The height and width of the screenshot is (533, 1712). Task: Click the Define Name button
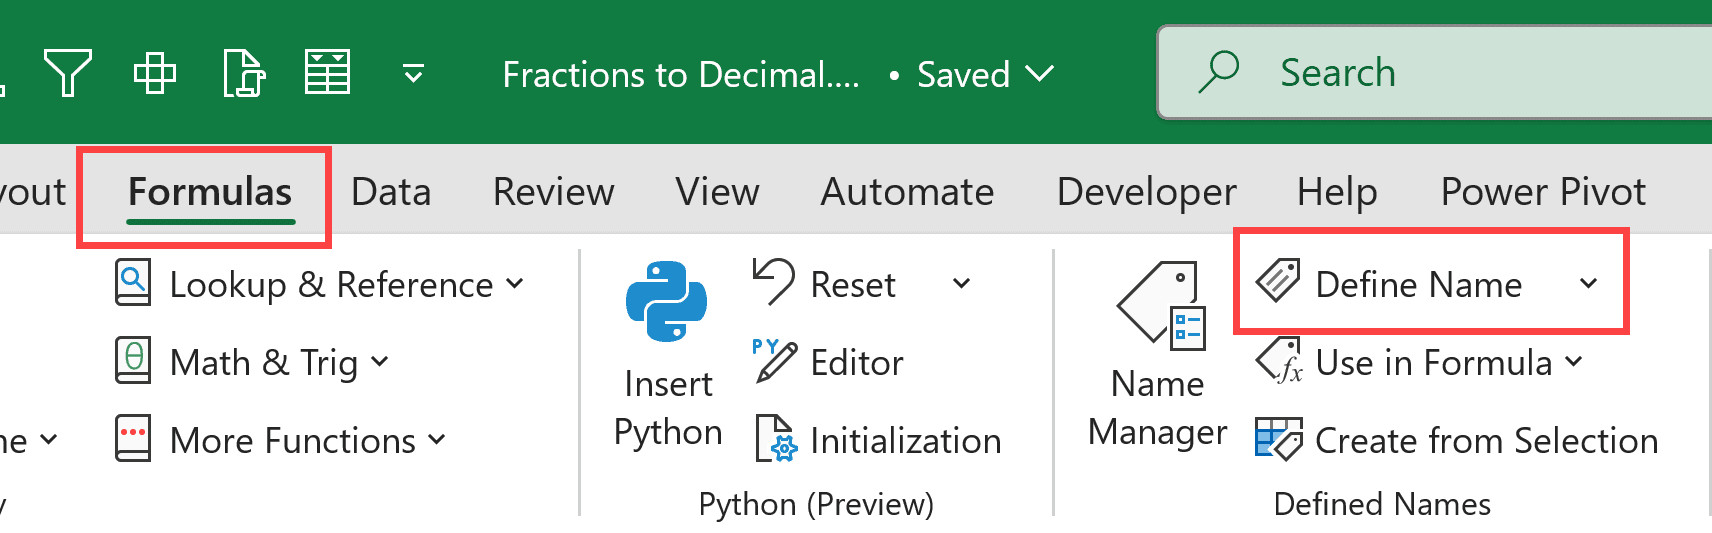(1417, 284)
